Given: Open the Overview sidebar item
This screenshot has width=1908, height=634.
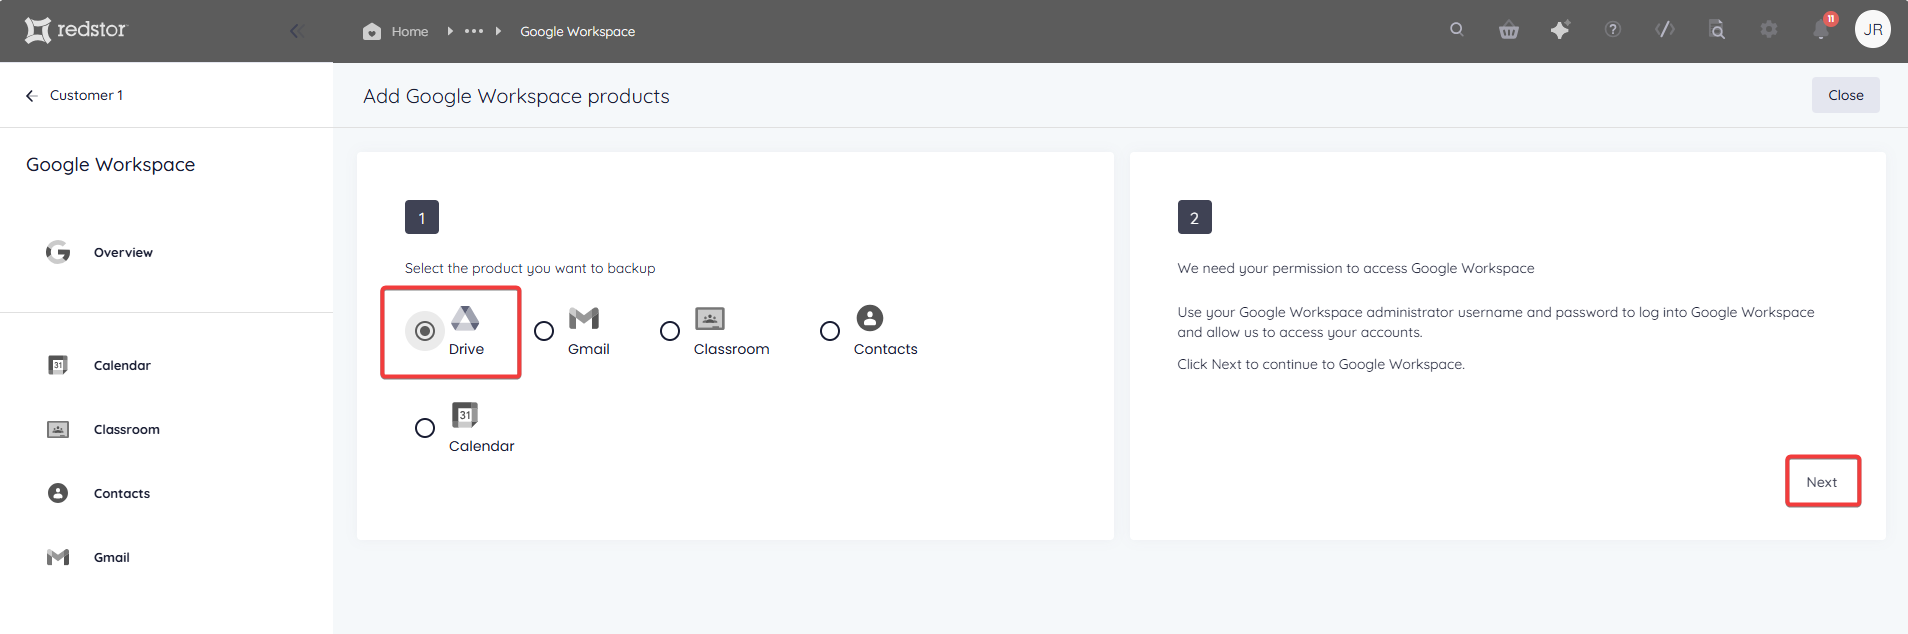Looking at the screenshot, I should pyautogui.click(x=123, y=252).
